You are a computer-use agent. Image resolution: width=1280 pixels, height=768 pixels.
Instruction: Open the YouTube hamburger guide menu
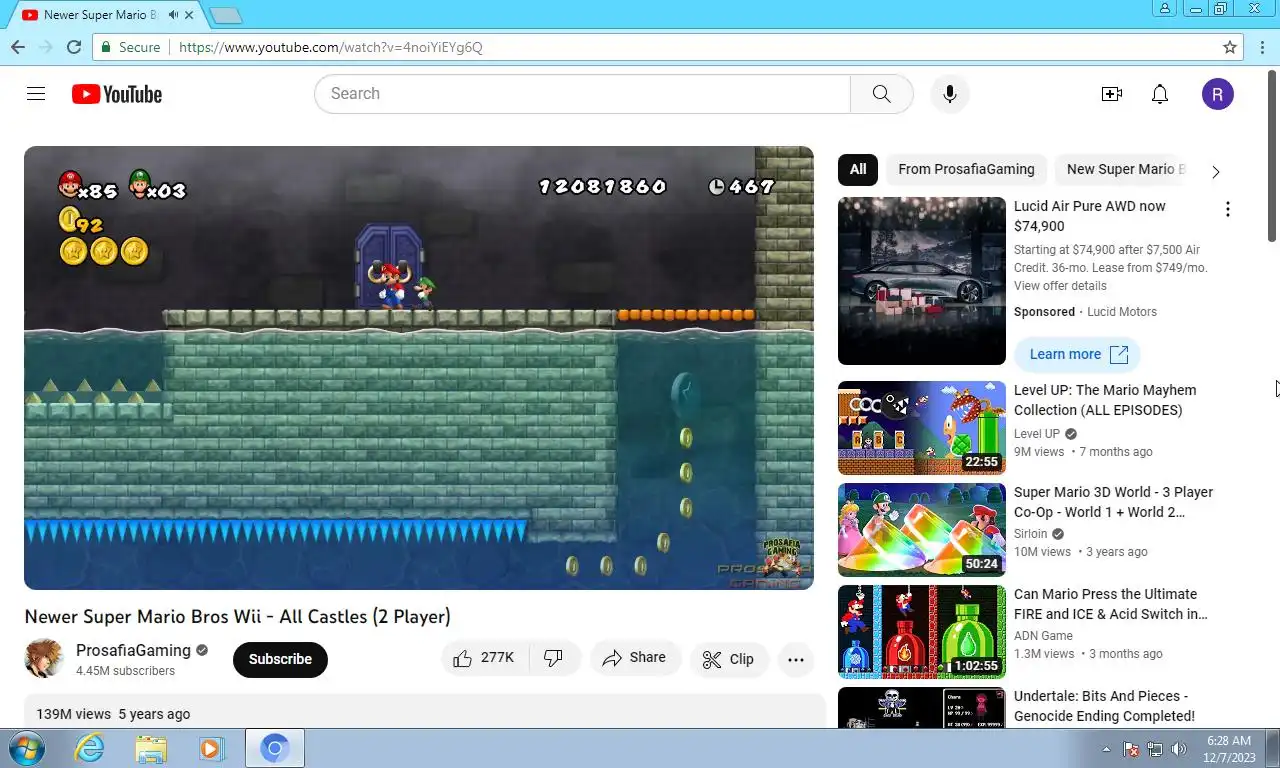click(x=36, y=94)
